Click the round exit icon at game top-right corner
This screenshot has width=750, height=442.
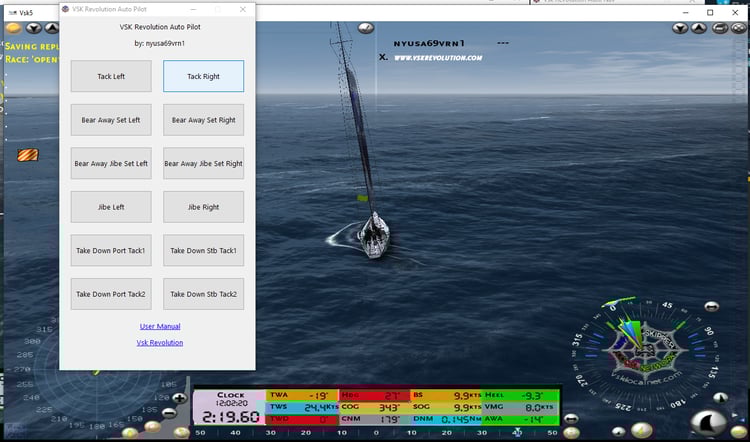(739, 28)
